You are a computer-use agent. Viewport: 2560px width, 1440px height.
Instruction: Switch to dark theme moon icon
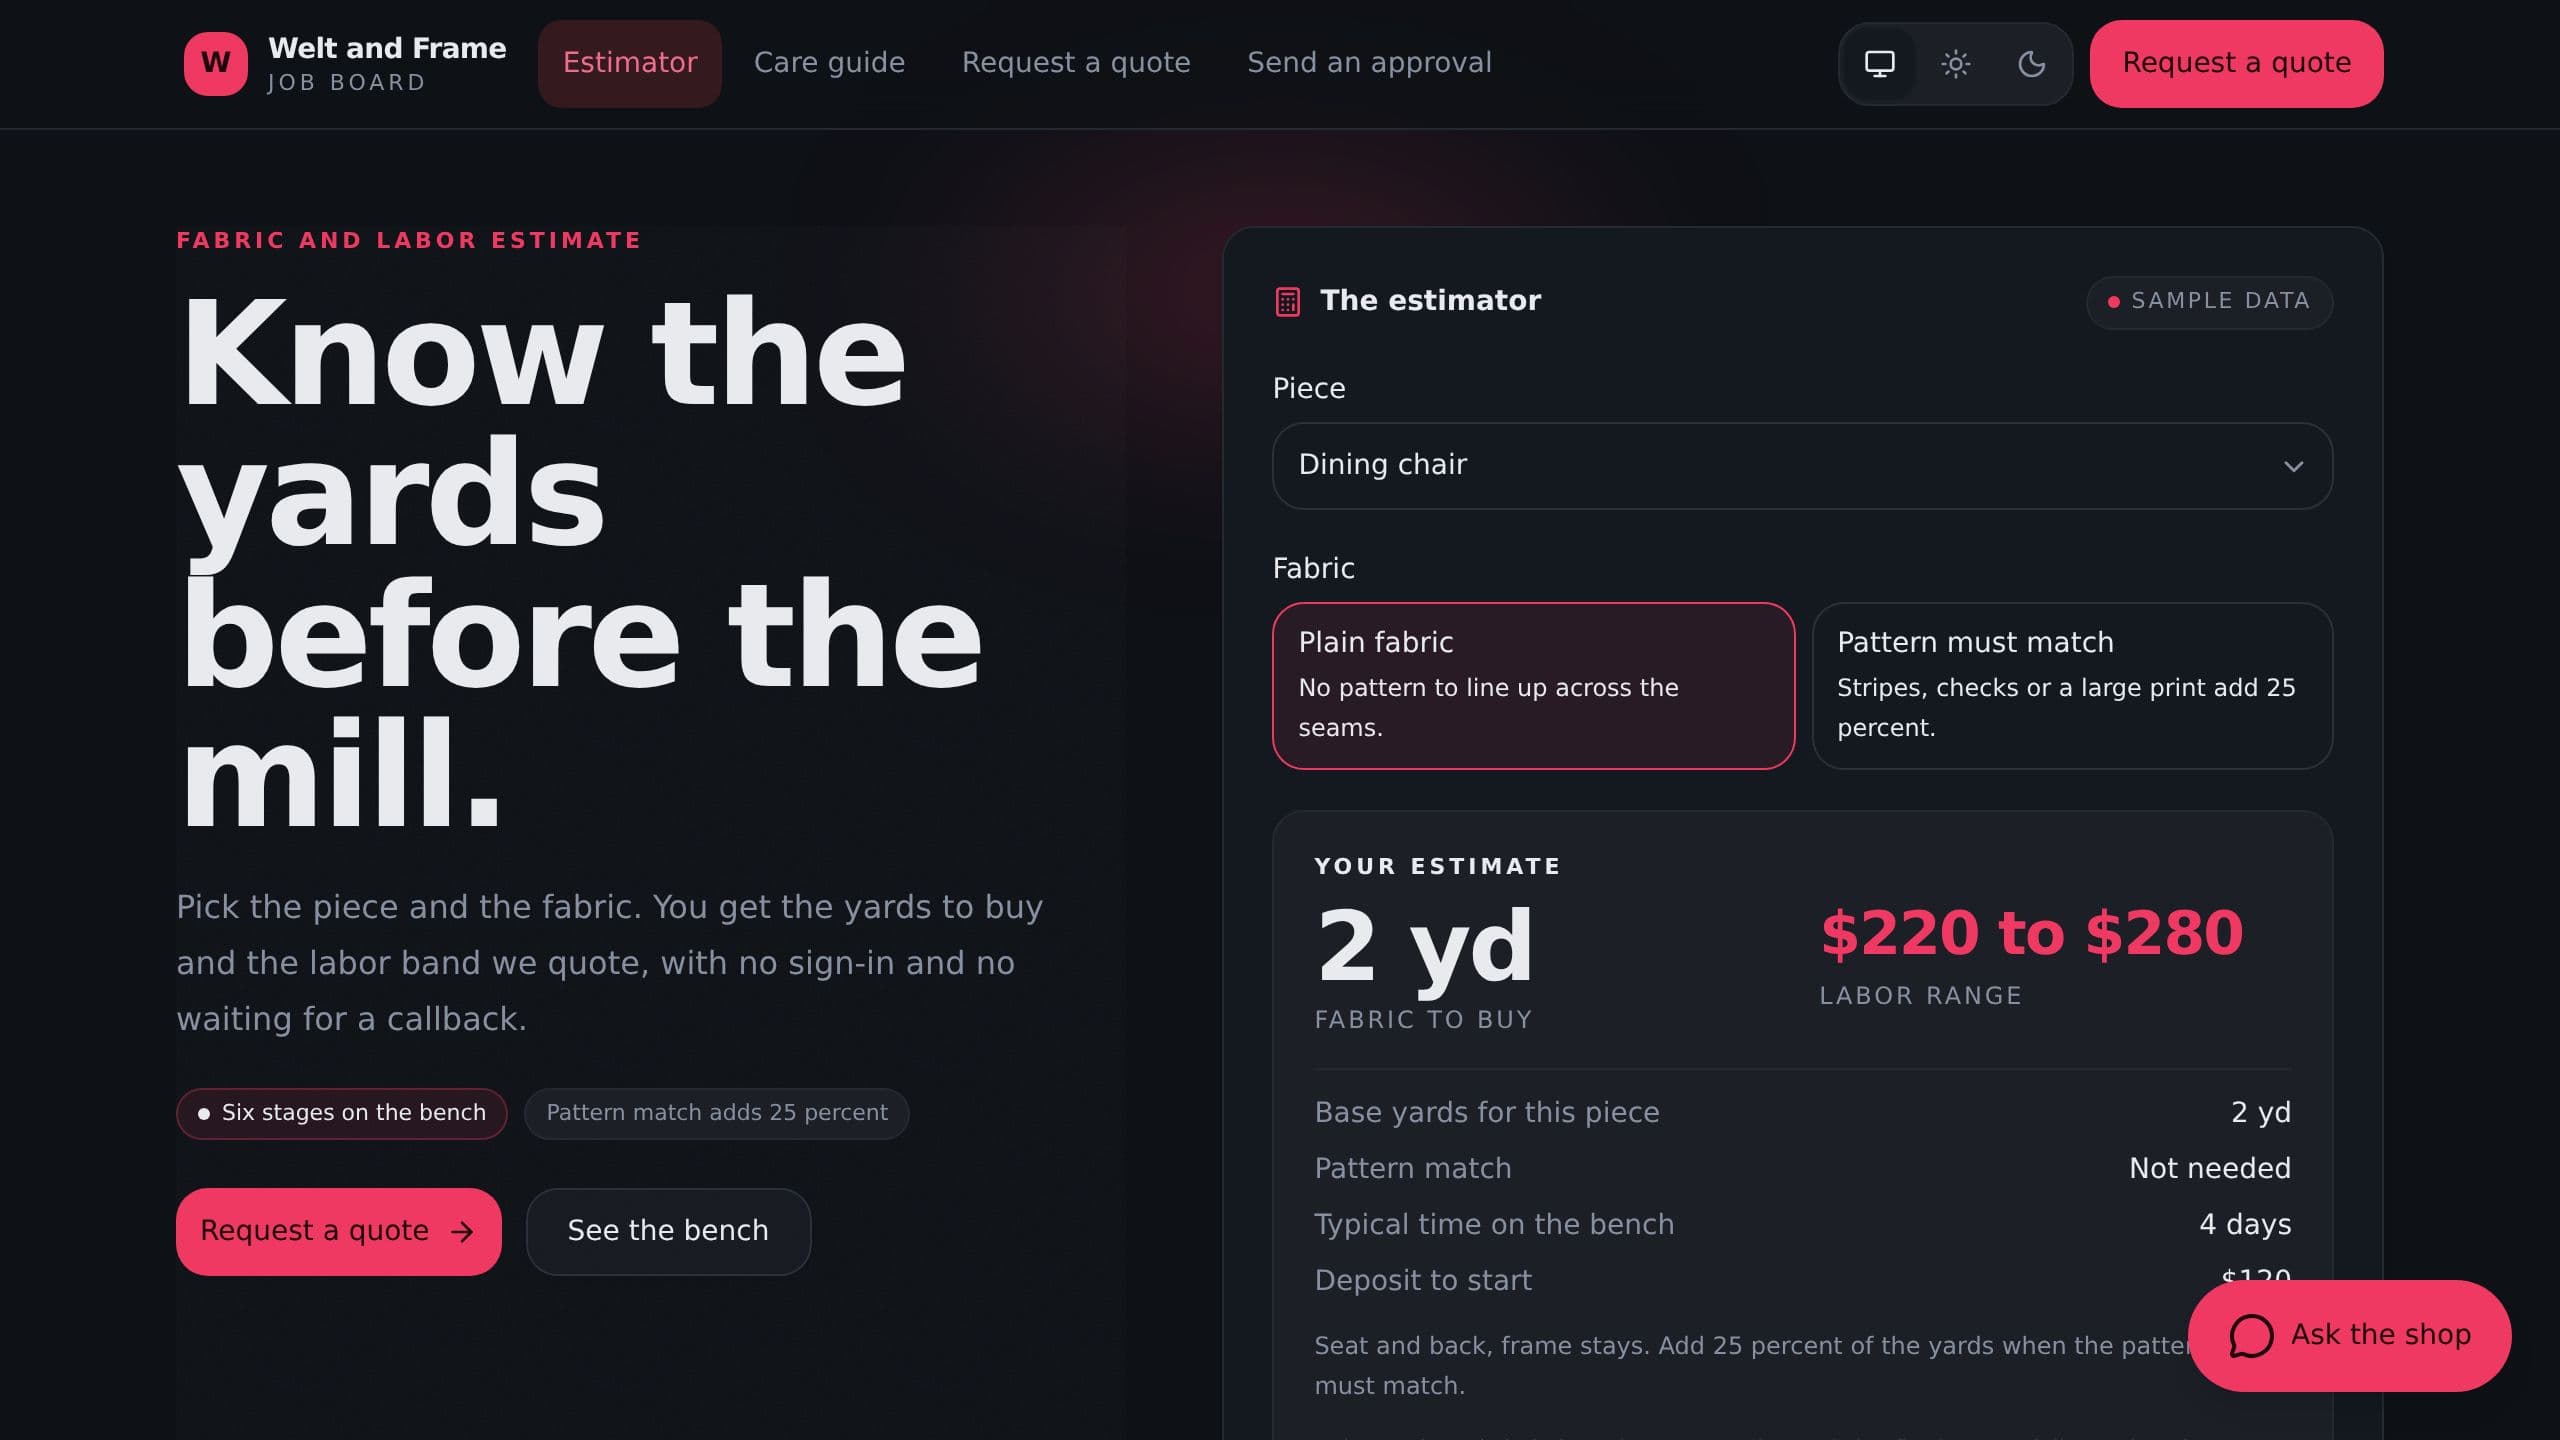[2031, 64]
